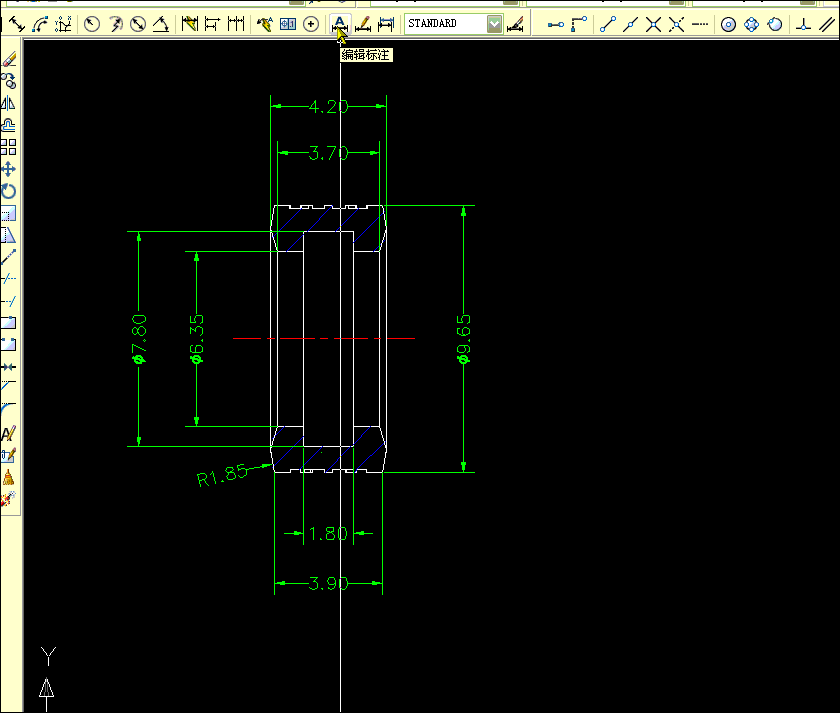This screenshot has height=713, width=840.
Task: Click the Snap From icon
Action: (579, 24)
